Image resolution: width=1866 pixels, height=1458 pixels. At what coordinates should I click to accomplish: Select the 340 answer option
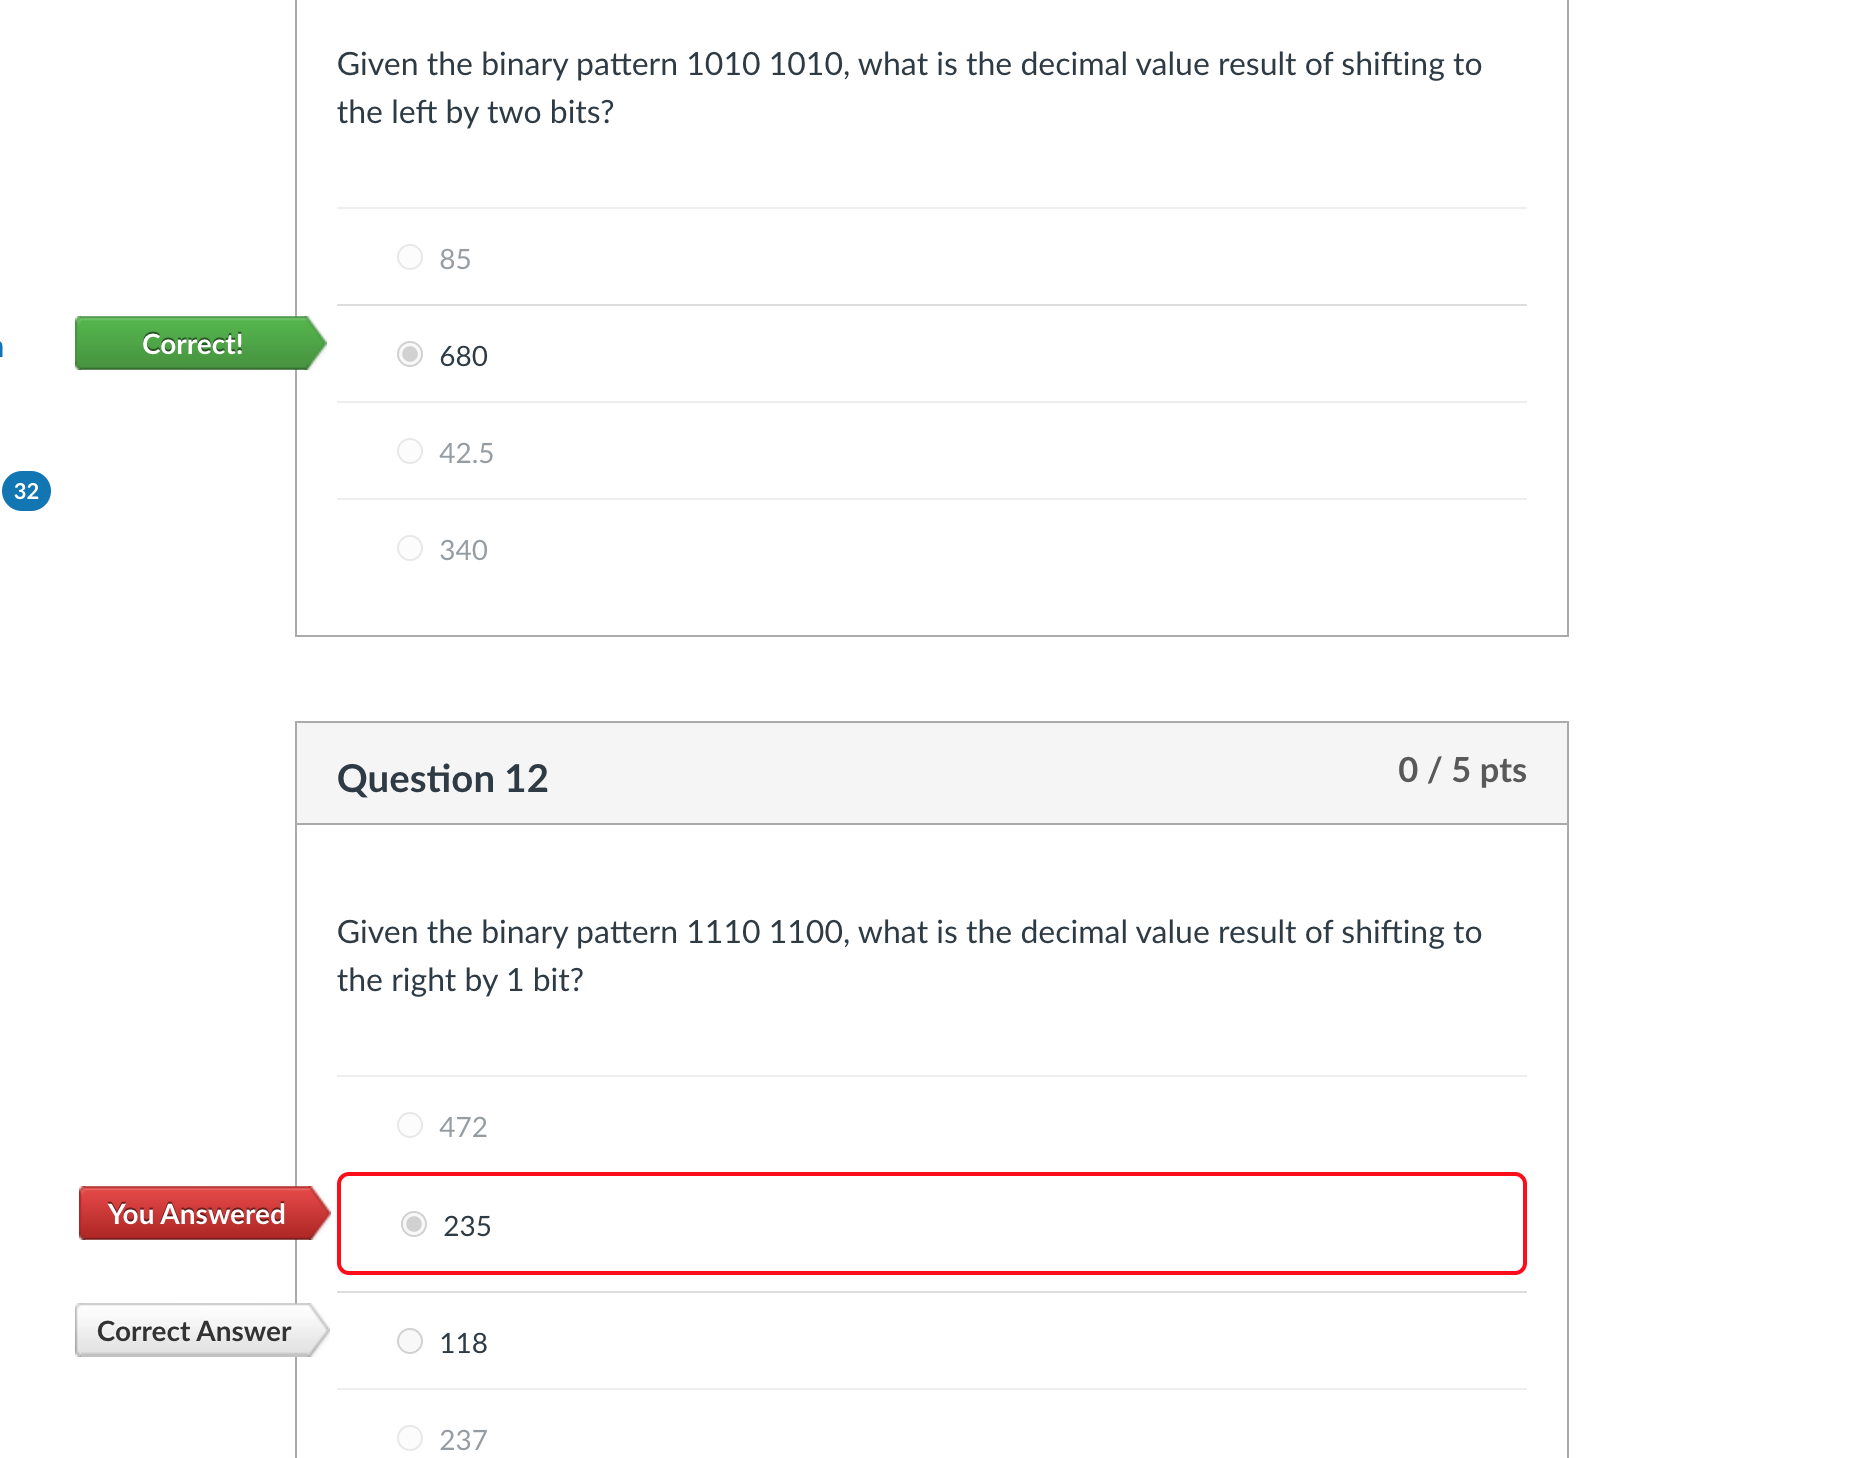[x=410, y=548]
